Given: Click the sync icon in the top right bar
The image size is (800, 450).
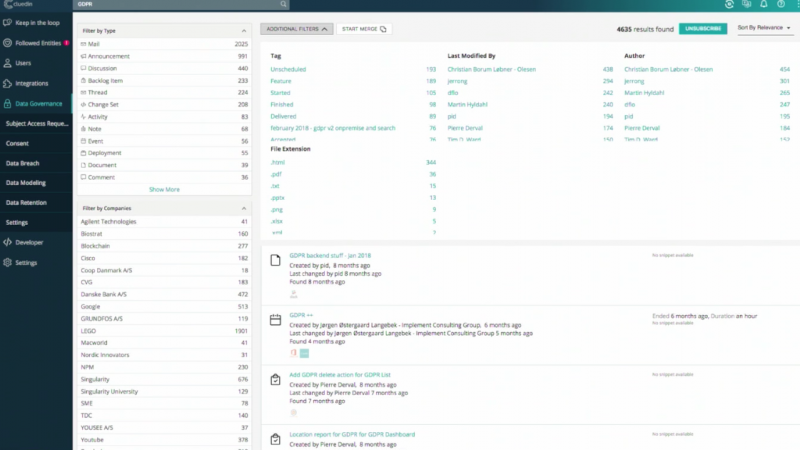Looking at the screenshot, I should coord(729,4).
